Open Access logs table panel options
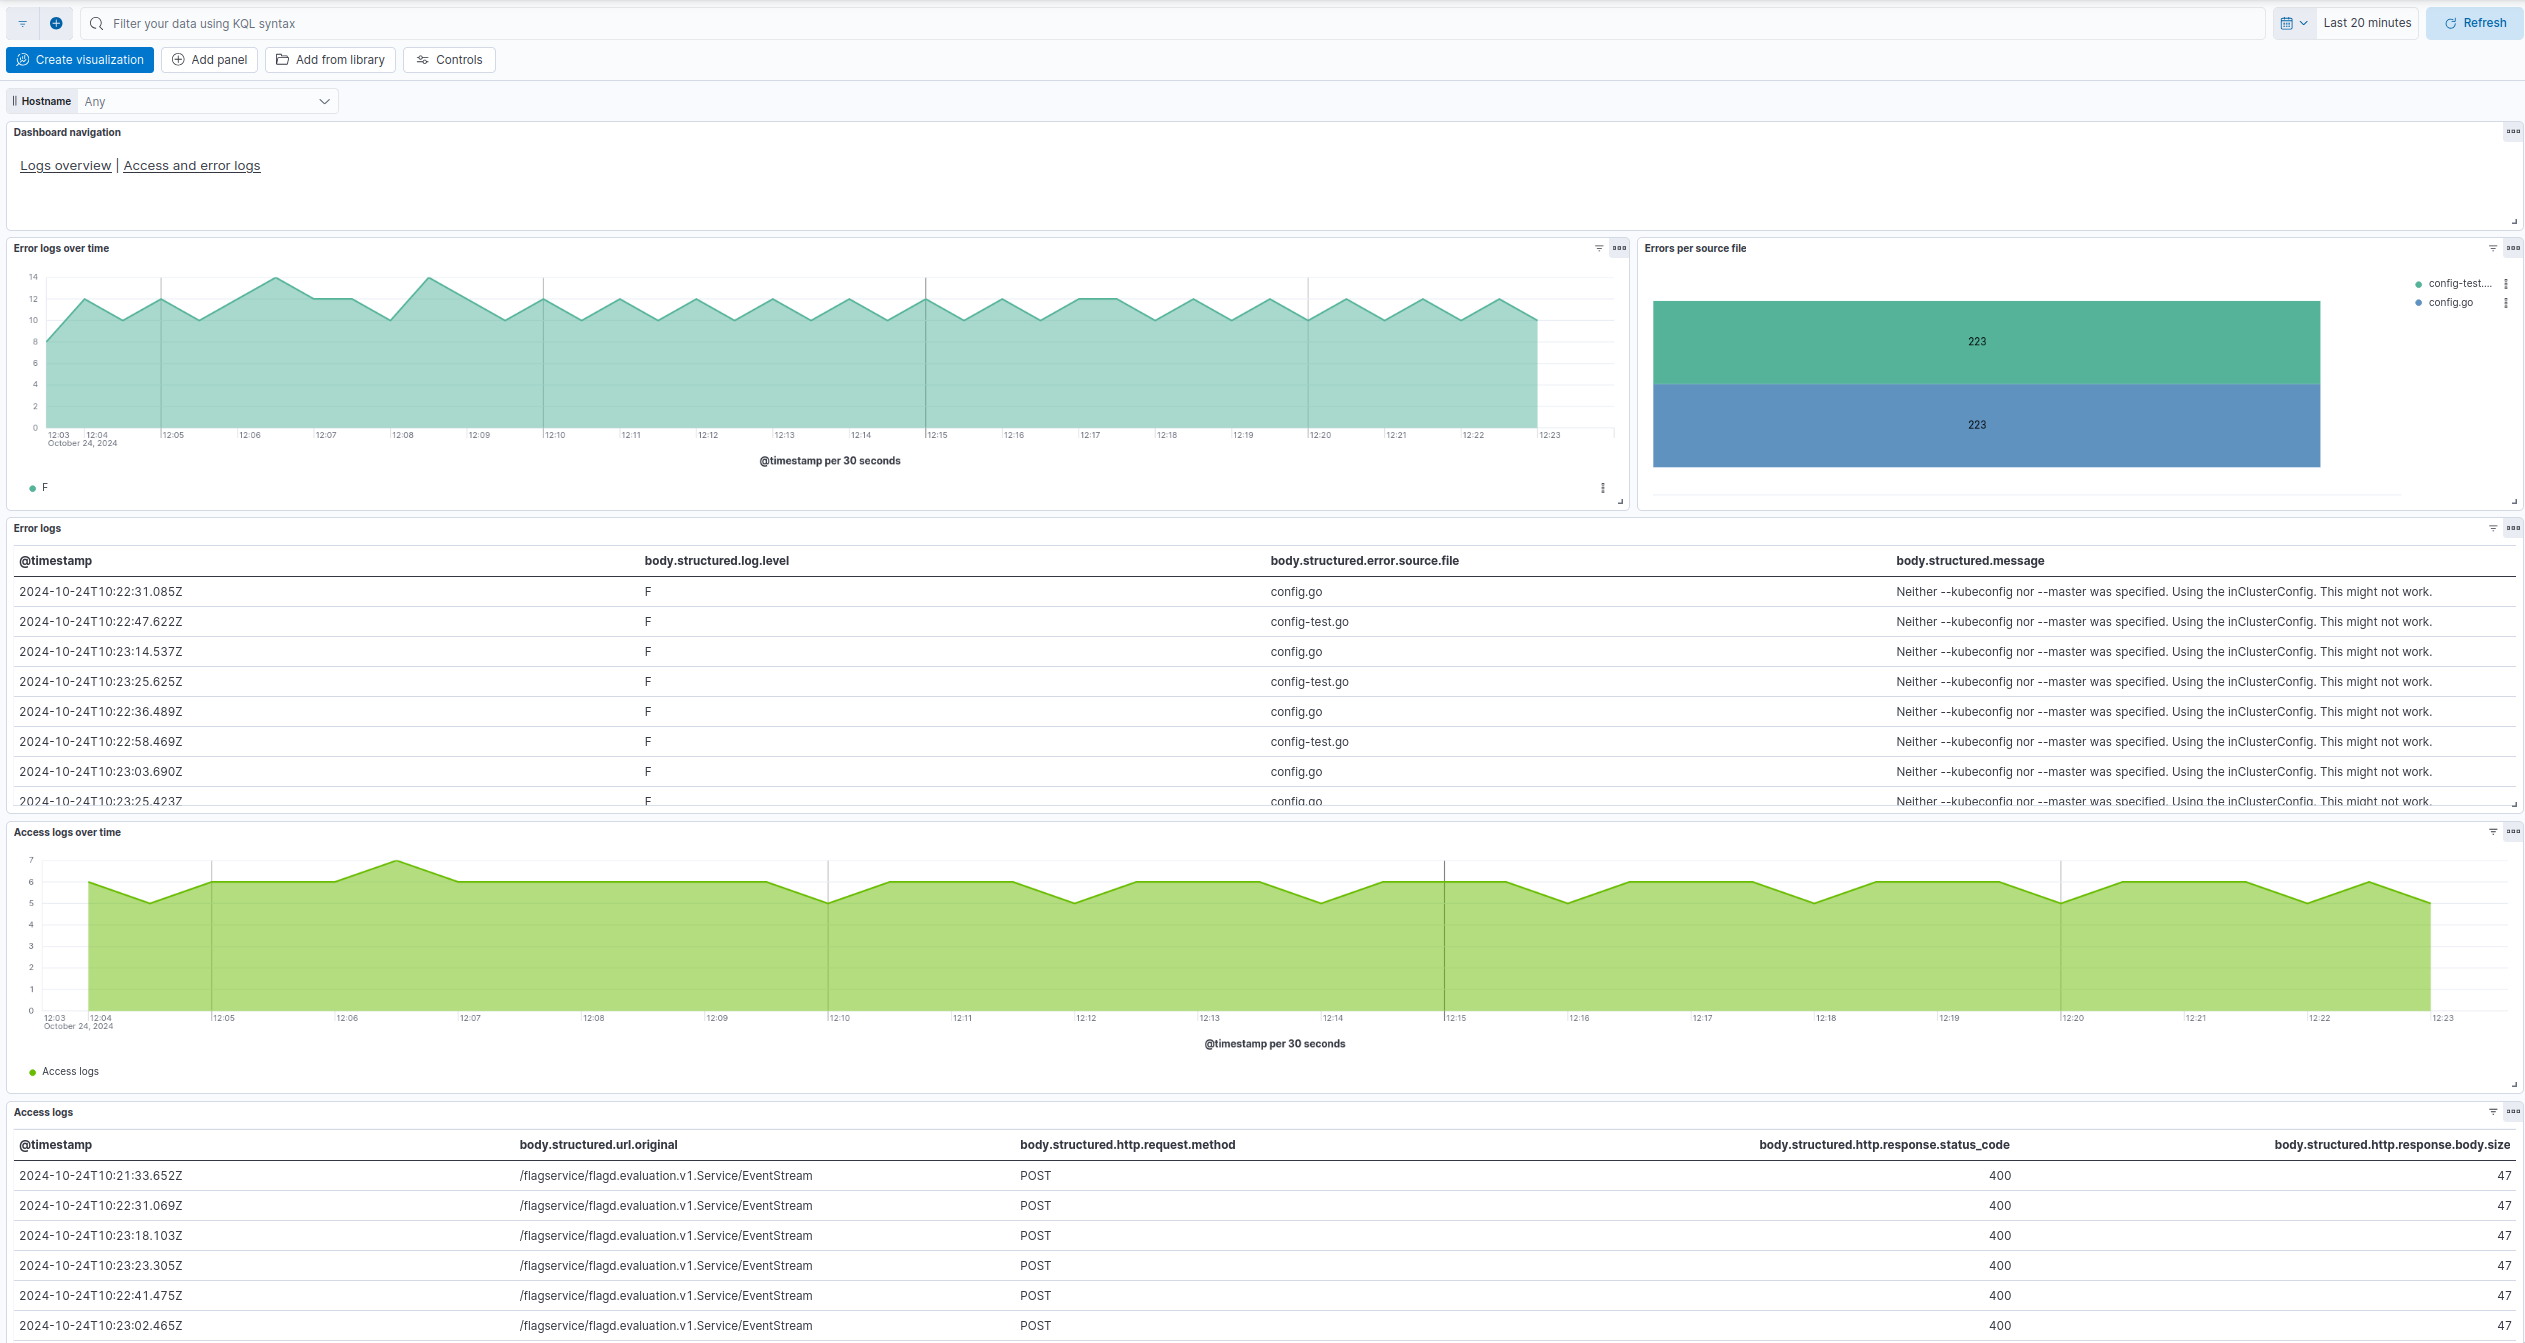Screen dimensions: 2525x1343 pos(2512,1111)
